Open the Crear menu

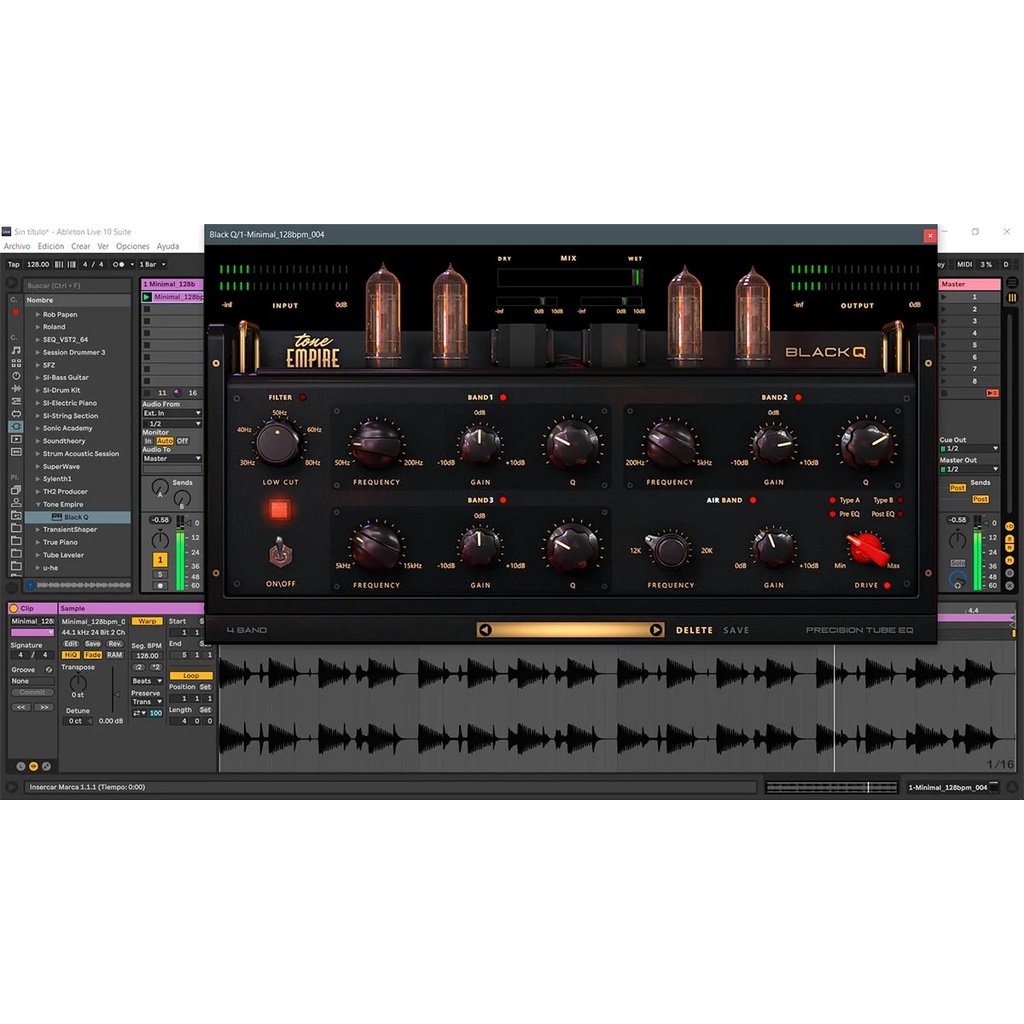click(80, 246)
